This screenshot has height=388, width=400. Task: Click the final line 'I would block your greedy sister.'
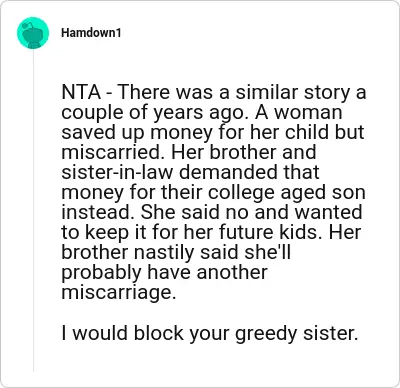tap(210, 333)
